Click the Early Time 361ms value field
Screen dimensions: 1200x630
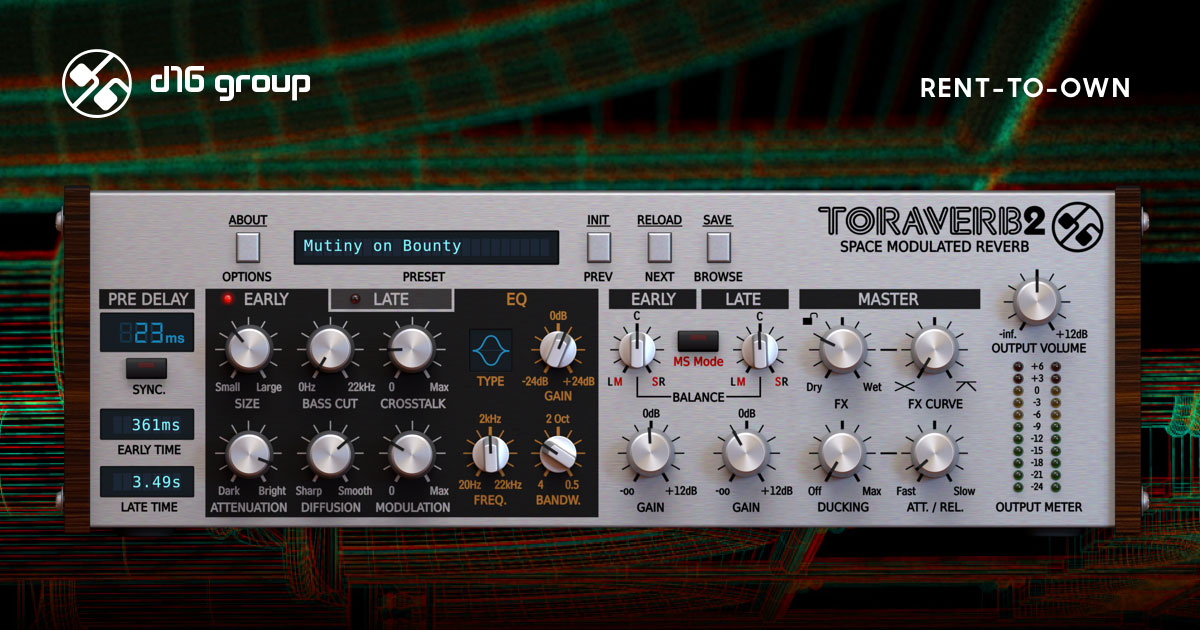(x=146, y=423)
